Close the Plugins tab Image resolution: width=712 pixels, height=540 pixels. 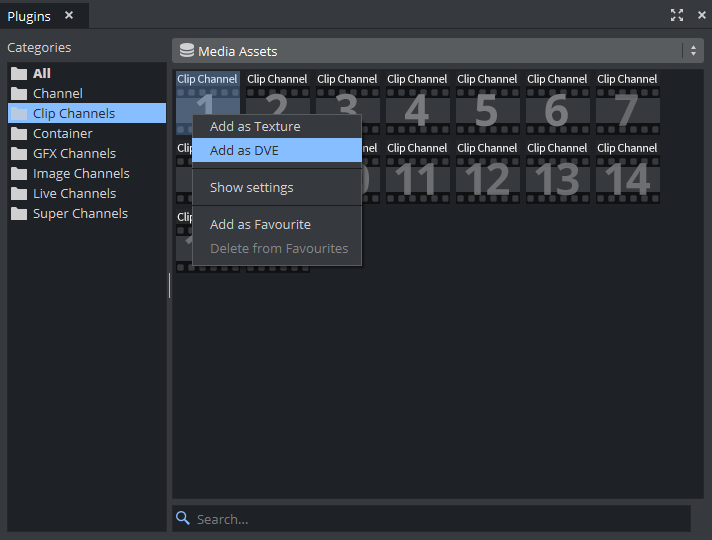[69, 15]
